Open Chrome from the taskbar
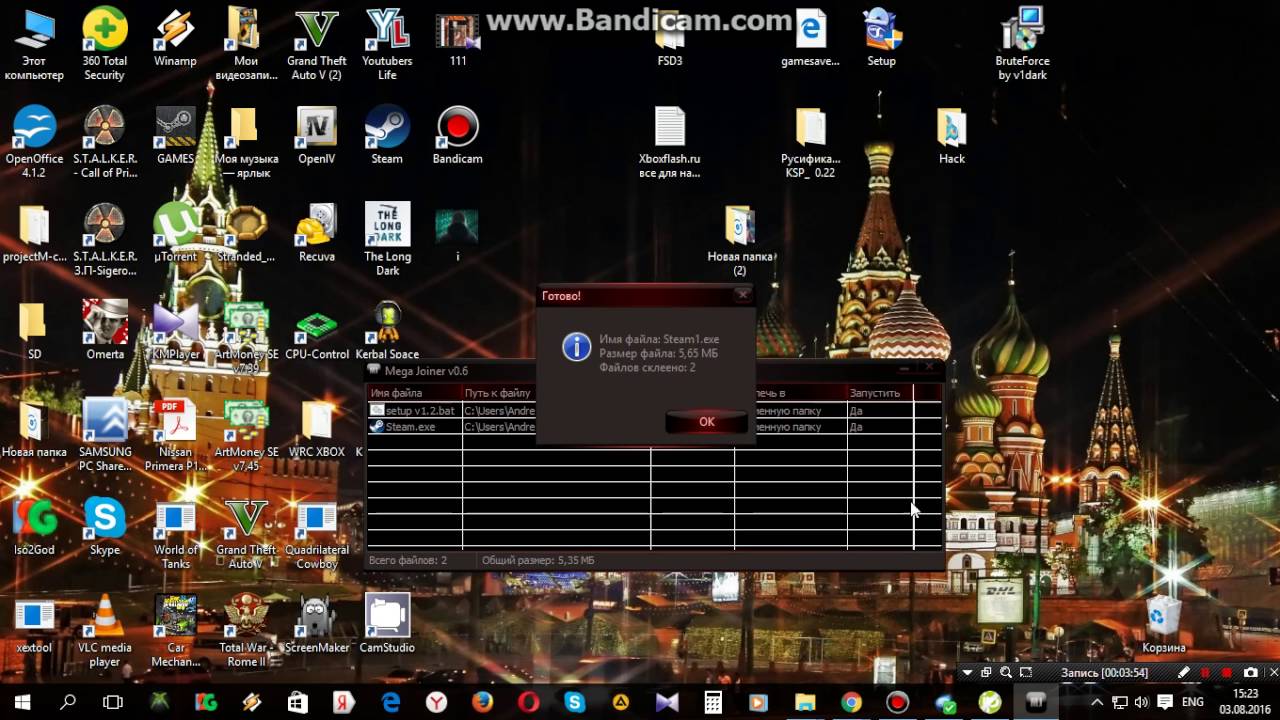The width and height of the screenshot is (1280, 720). pos(851,702)
